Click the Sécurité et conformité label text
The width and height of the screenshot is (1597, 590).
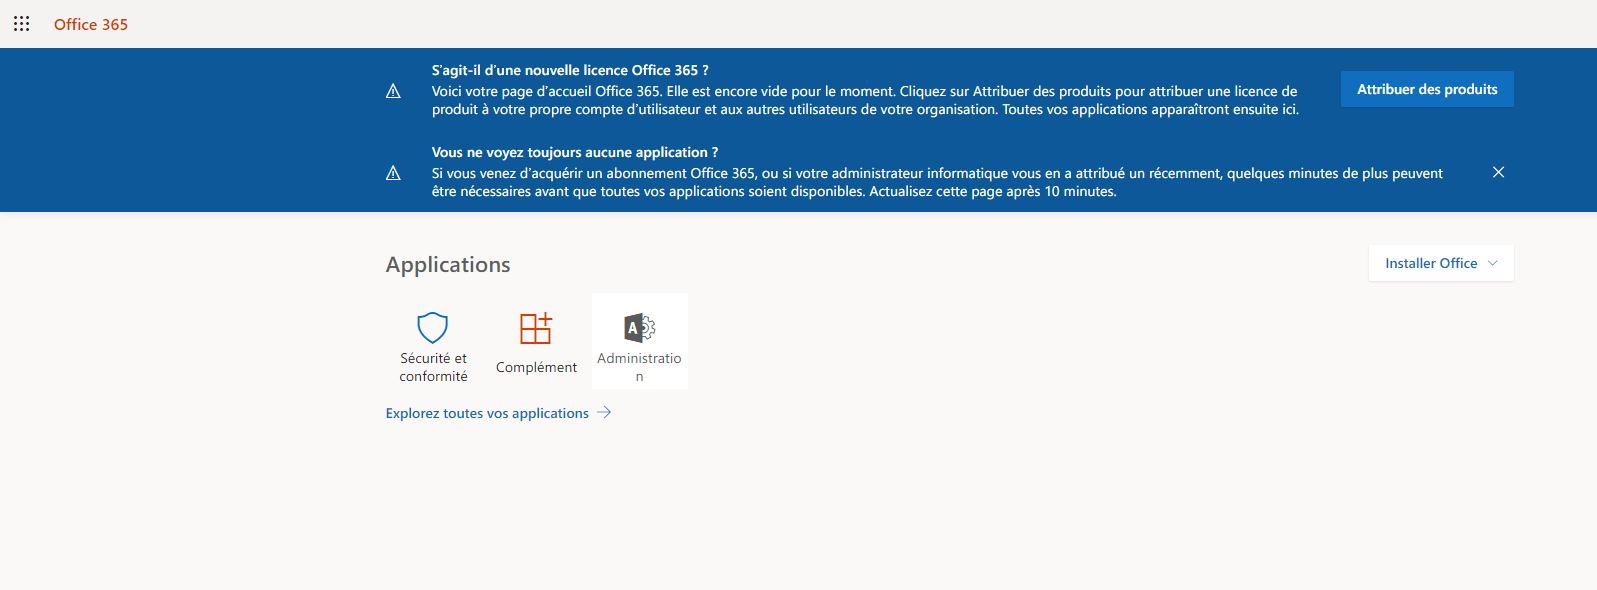pyautogui.click(x=433, y=367)
